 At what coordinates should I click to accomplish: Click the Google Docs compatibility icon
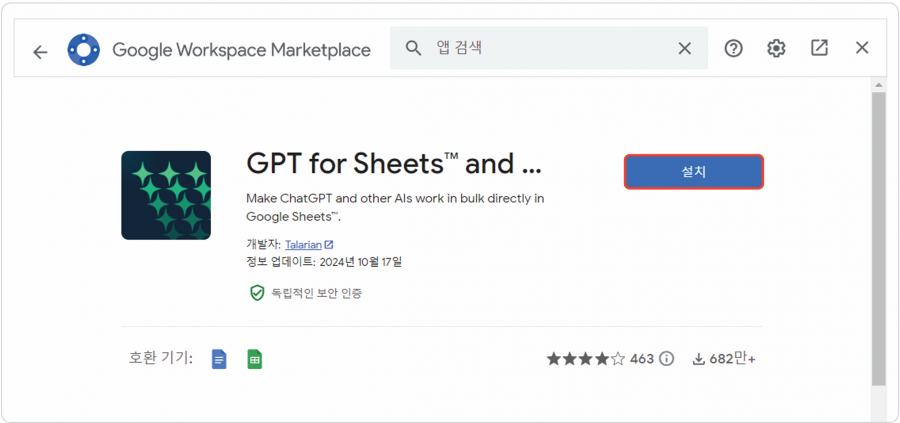point(219,359)
